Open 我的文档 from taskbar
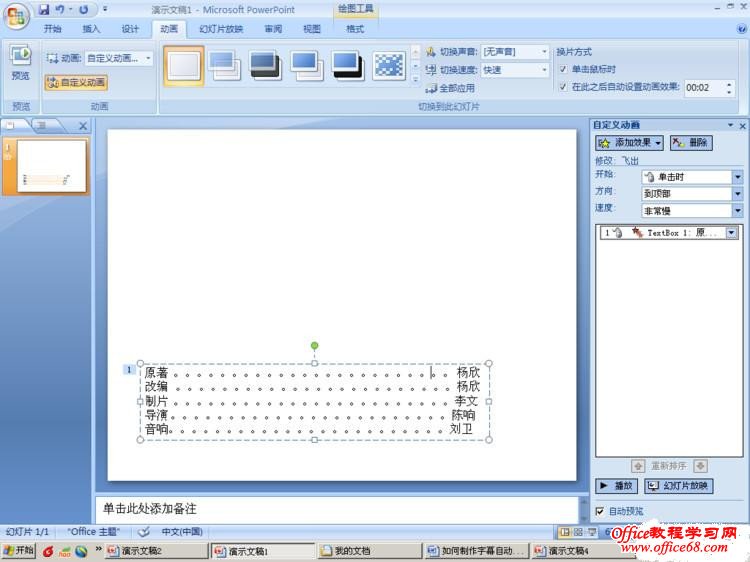 370,551
